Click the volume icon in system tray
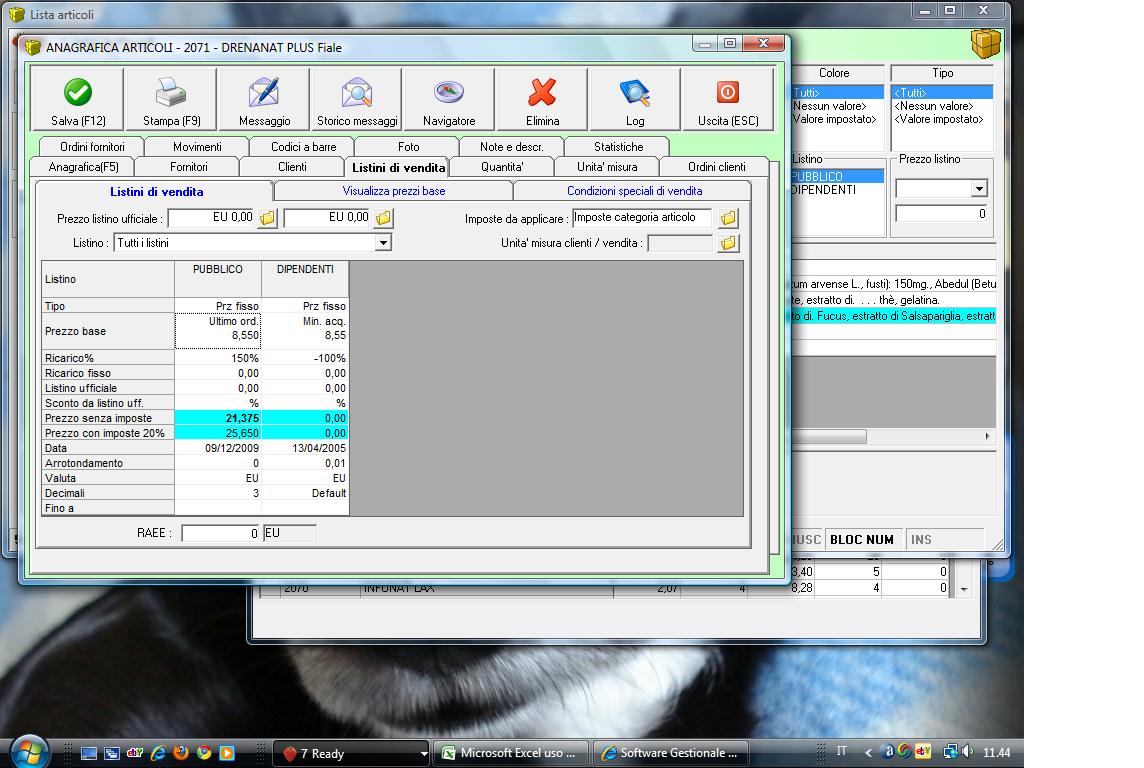 (967, 751)
